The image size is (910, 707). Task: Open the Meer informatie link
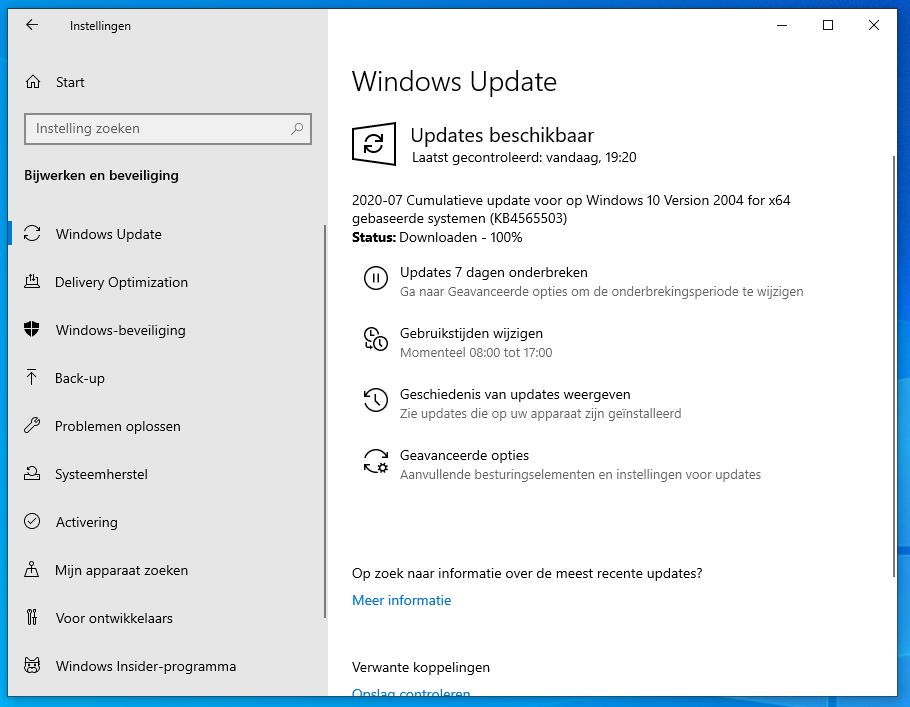pos(401,600)
